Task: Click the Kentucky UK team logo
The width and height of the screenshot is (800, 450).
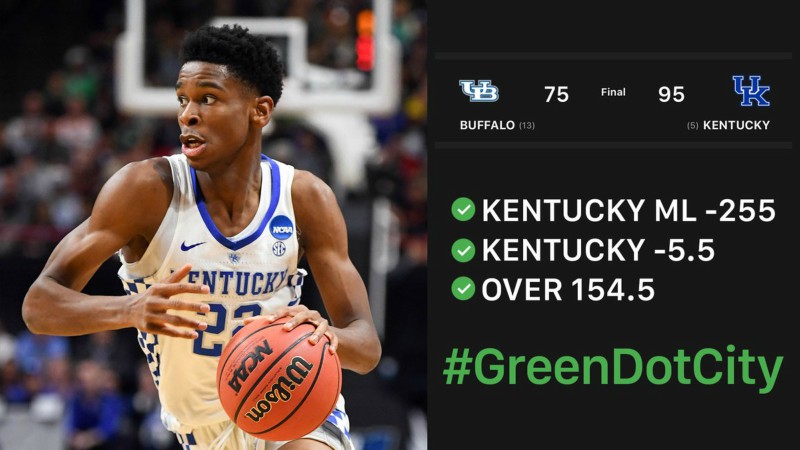Action: point(751,91)
